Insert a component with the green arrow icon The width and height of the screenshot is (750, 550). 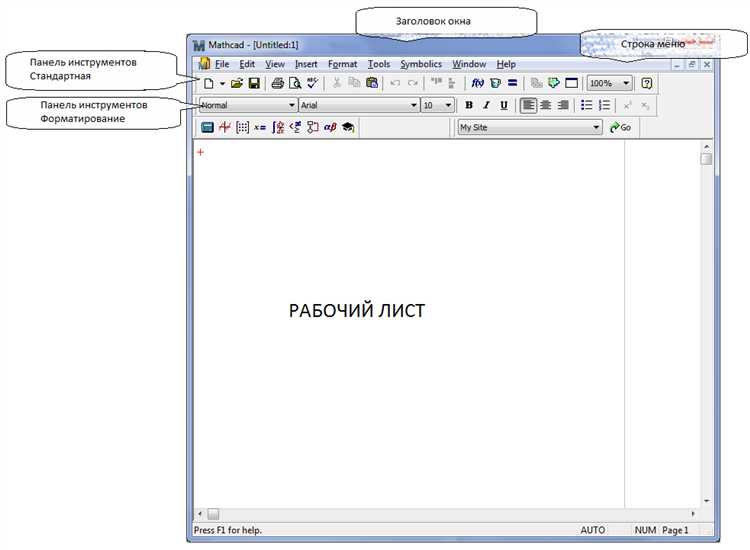554,83
